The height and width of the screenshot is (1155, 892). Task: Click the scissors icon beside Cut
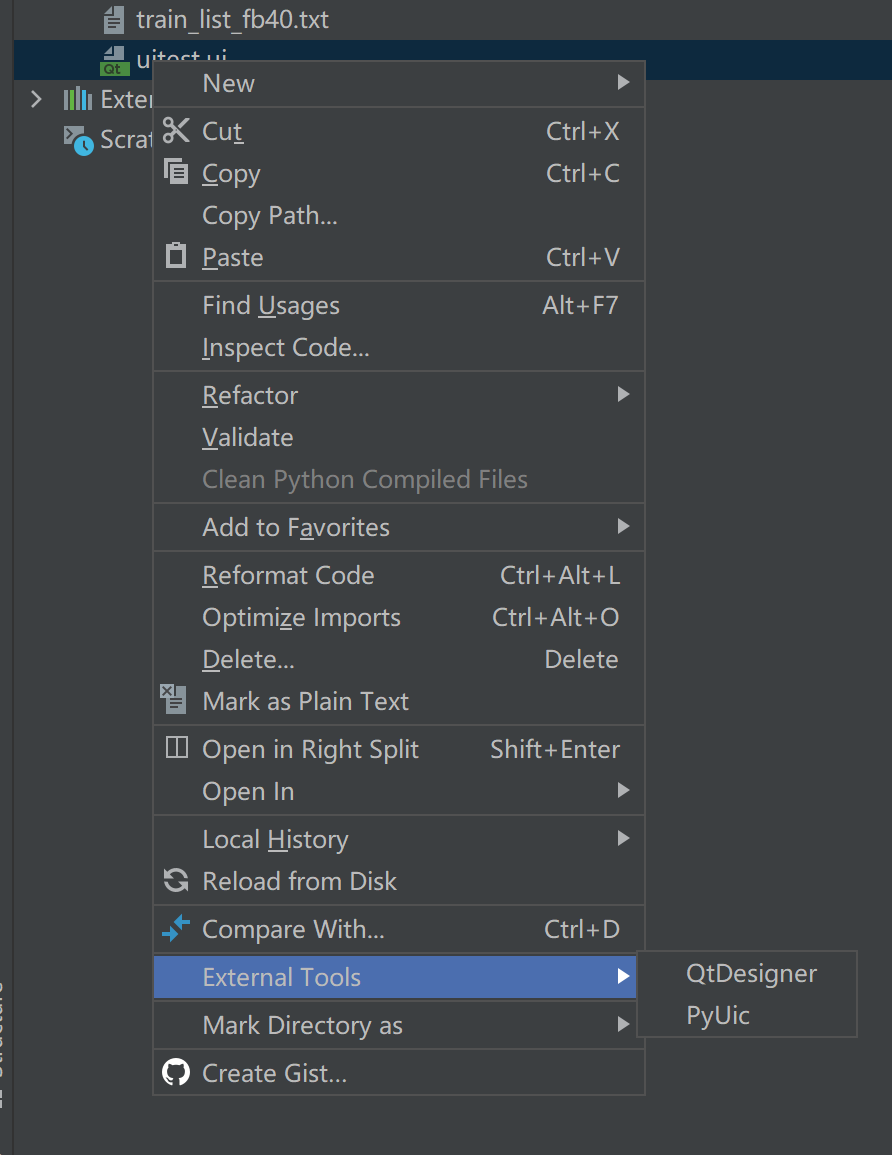pos(174,130)
